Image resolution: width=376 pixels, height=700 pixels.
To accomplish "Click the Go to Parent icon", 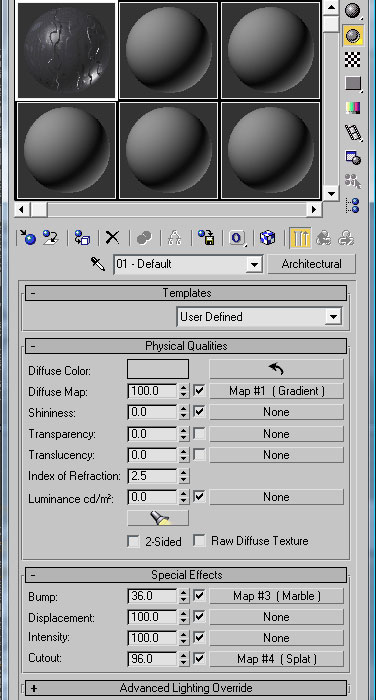I will pyautogui.click(x=324, y=238).
